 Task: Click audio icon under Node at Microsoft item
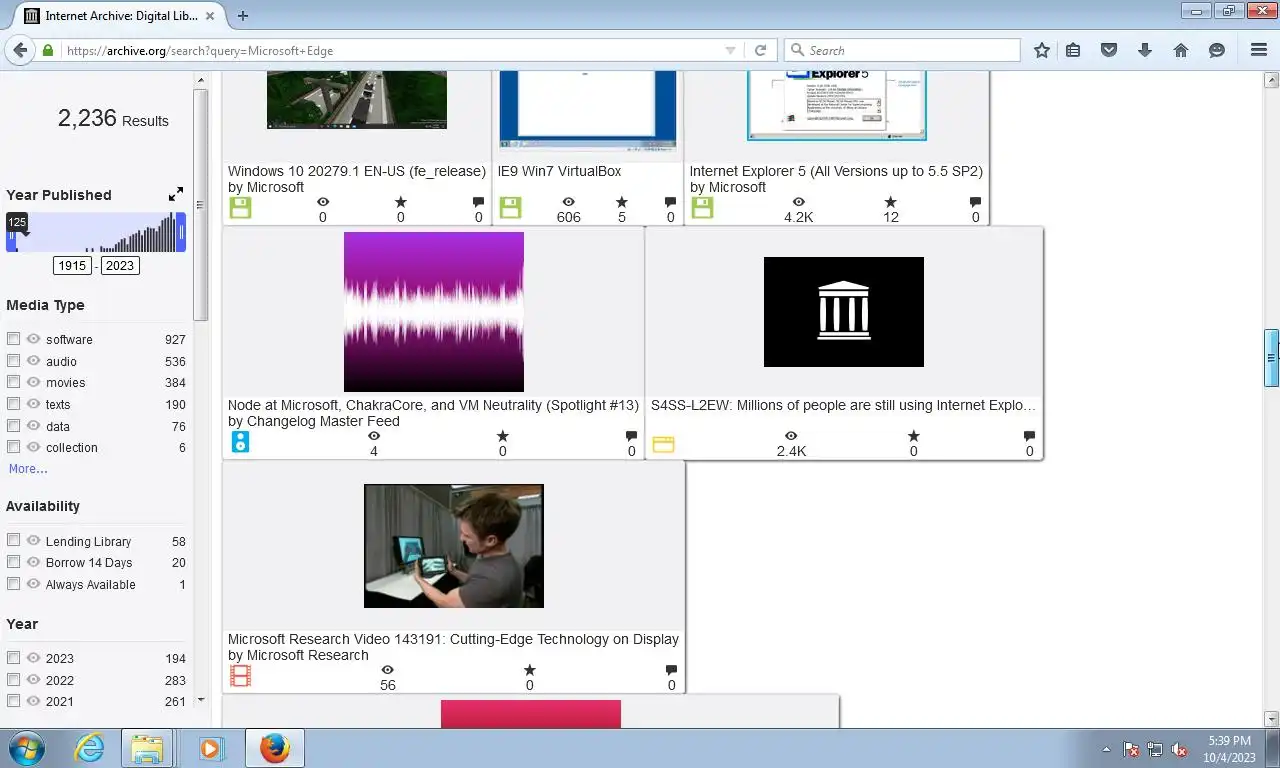(240, 442)
